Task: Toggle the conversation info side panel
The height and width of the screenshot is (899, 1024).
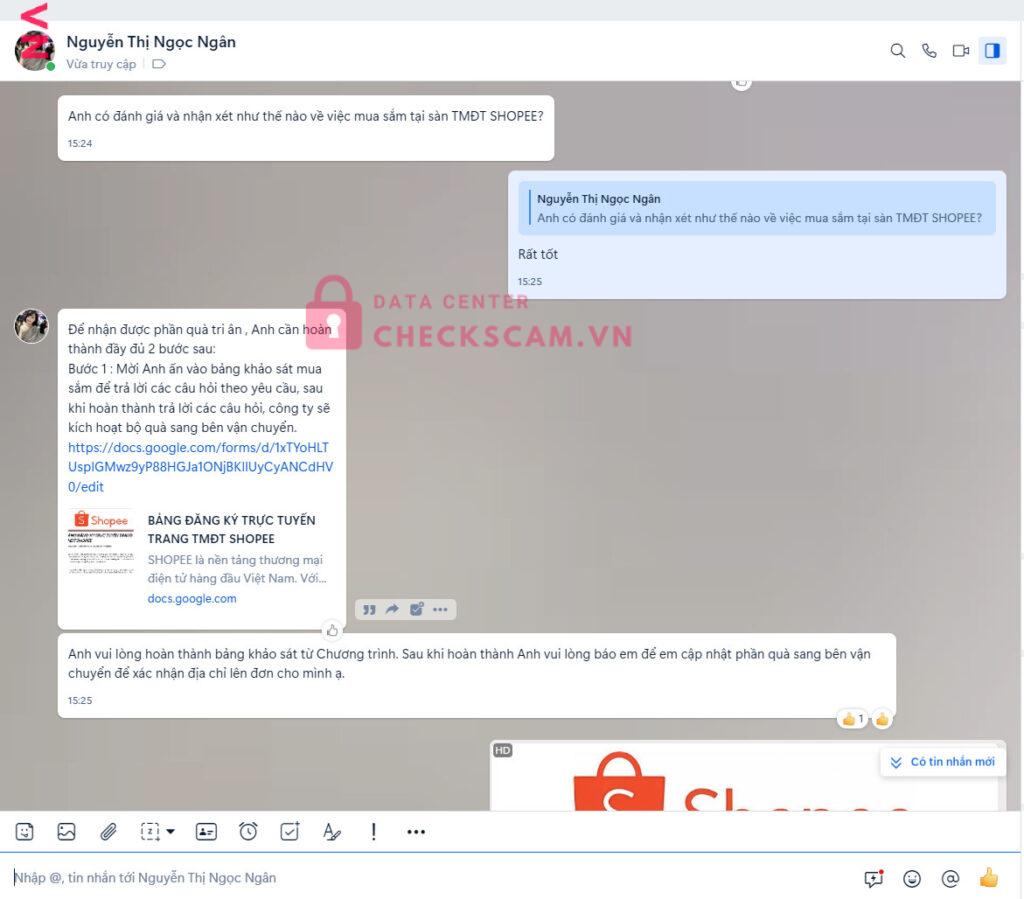Action: (992, 51)
